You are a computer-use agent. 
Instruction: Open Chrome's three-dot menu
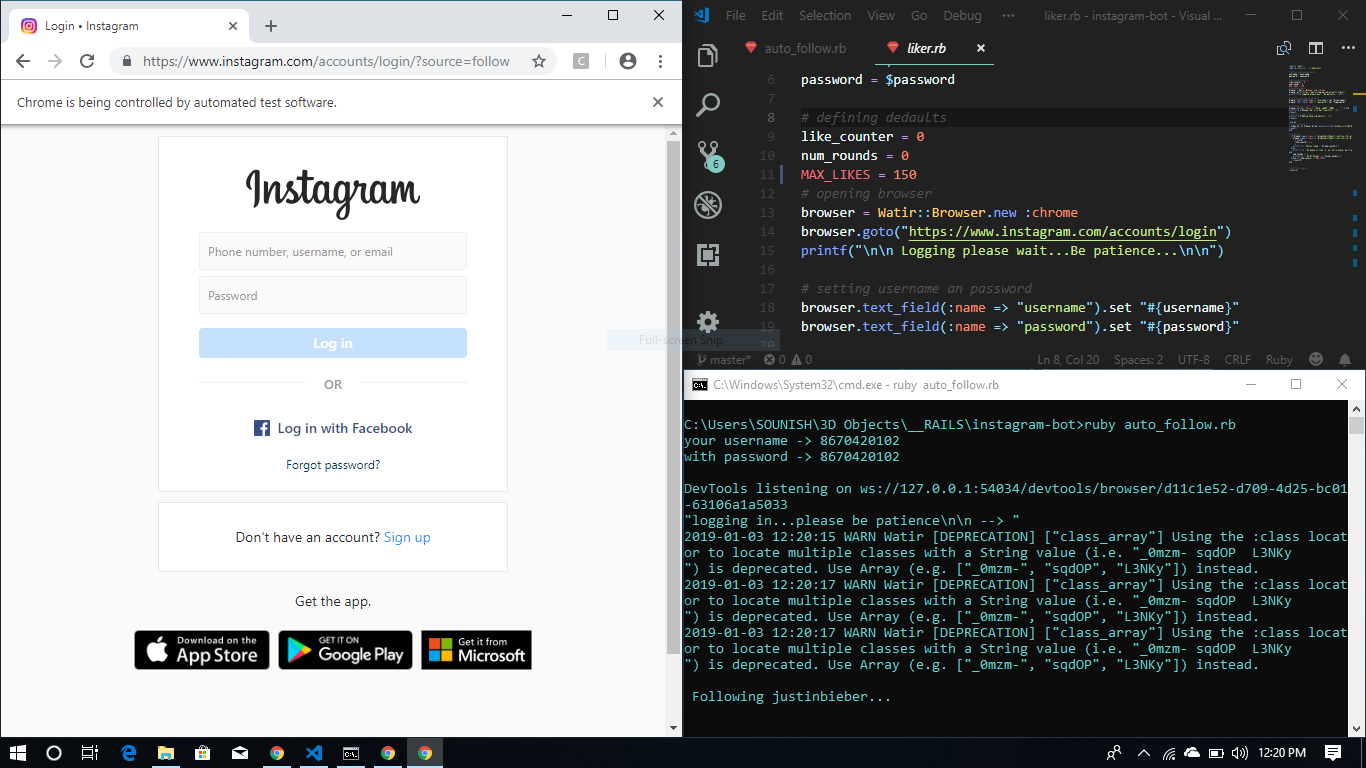pyautogui.click(x=661, y=61)
